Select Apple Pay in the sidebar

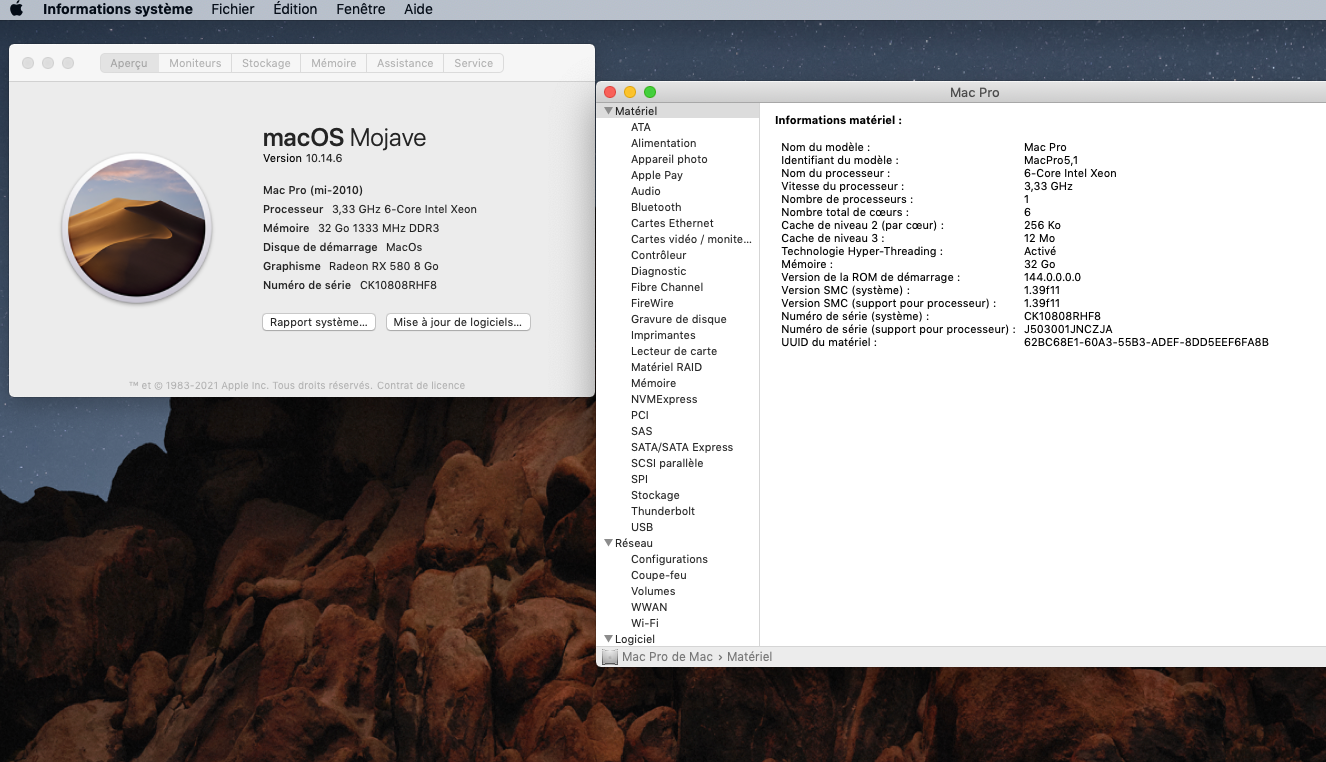657,175
